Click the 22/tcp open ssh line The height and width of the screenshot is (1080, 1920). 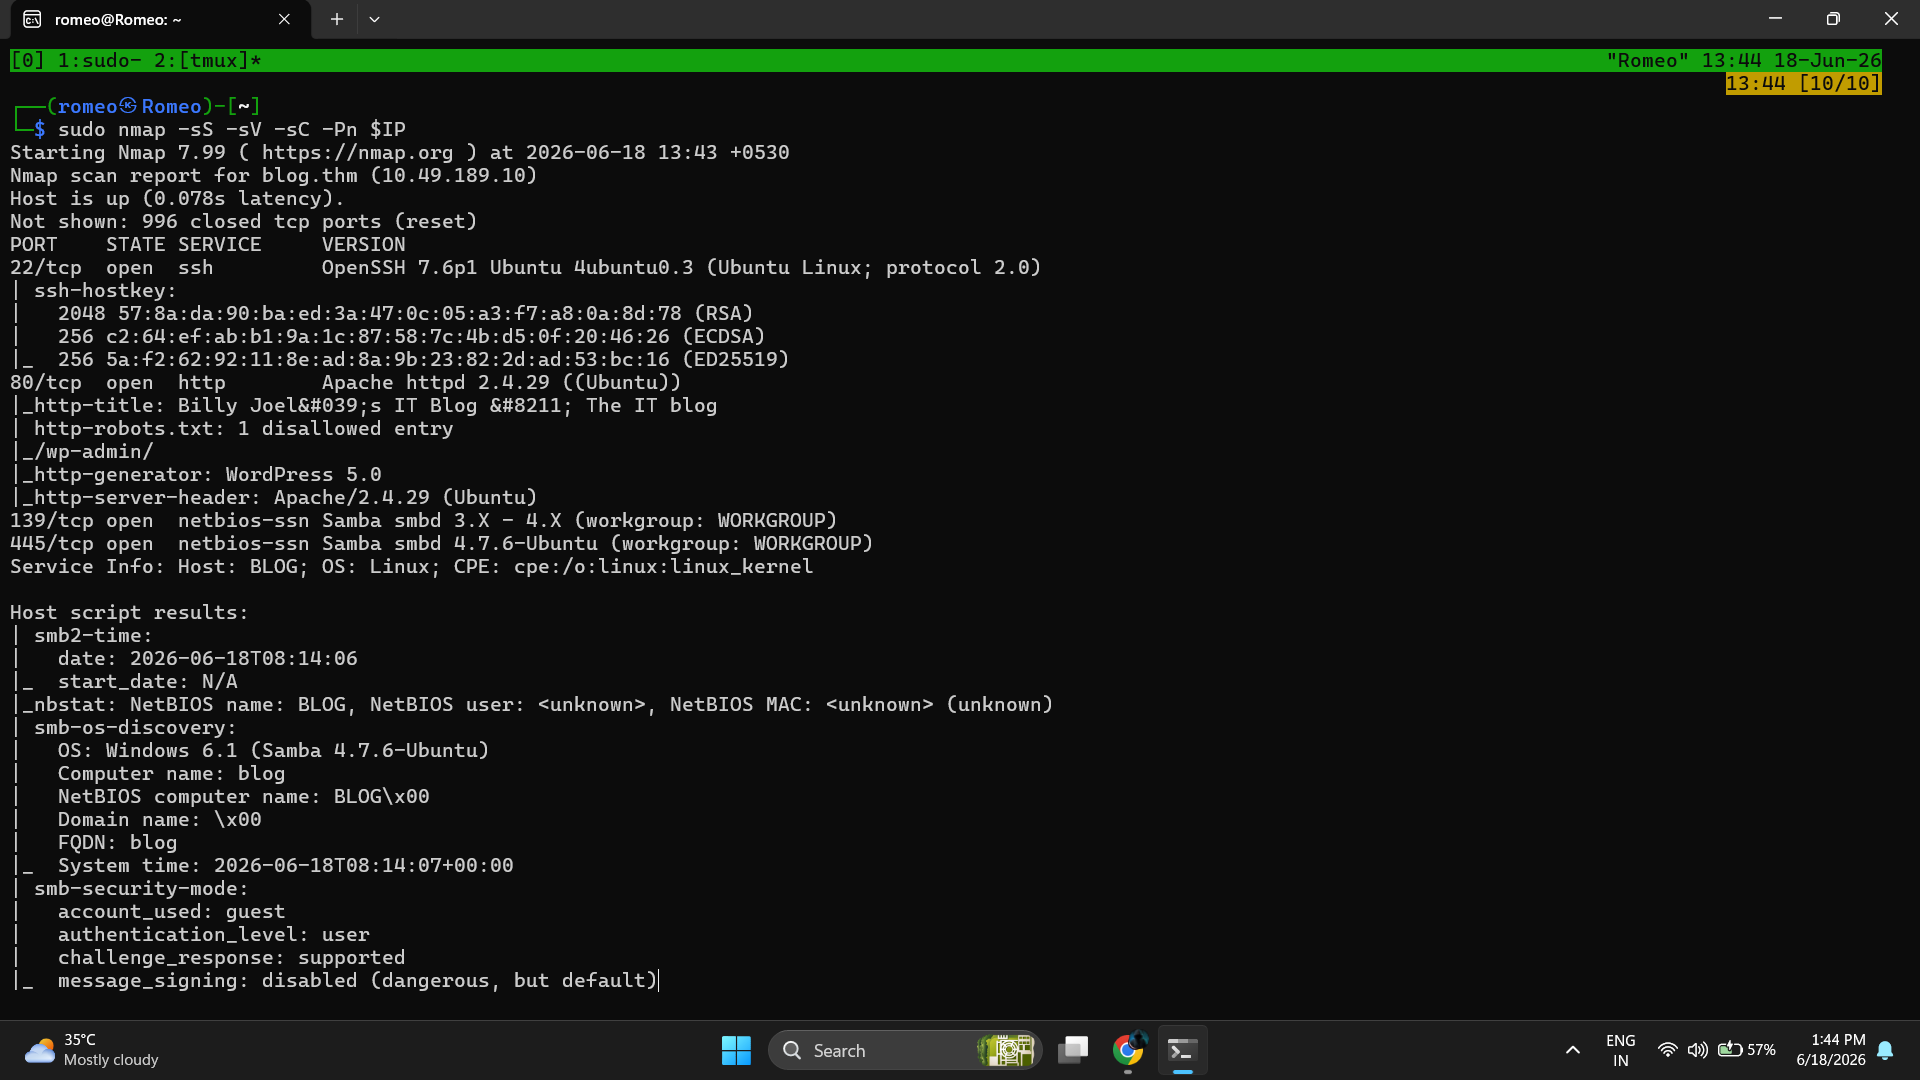[x=526, y=268]
